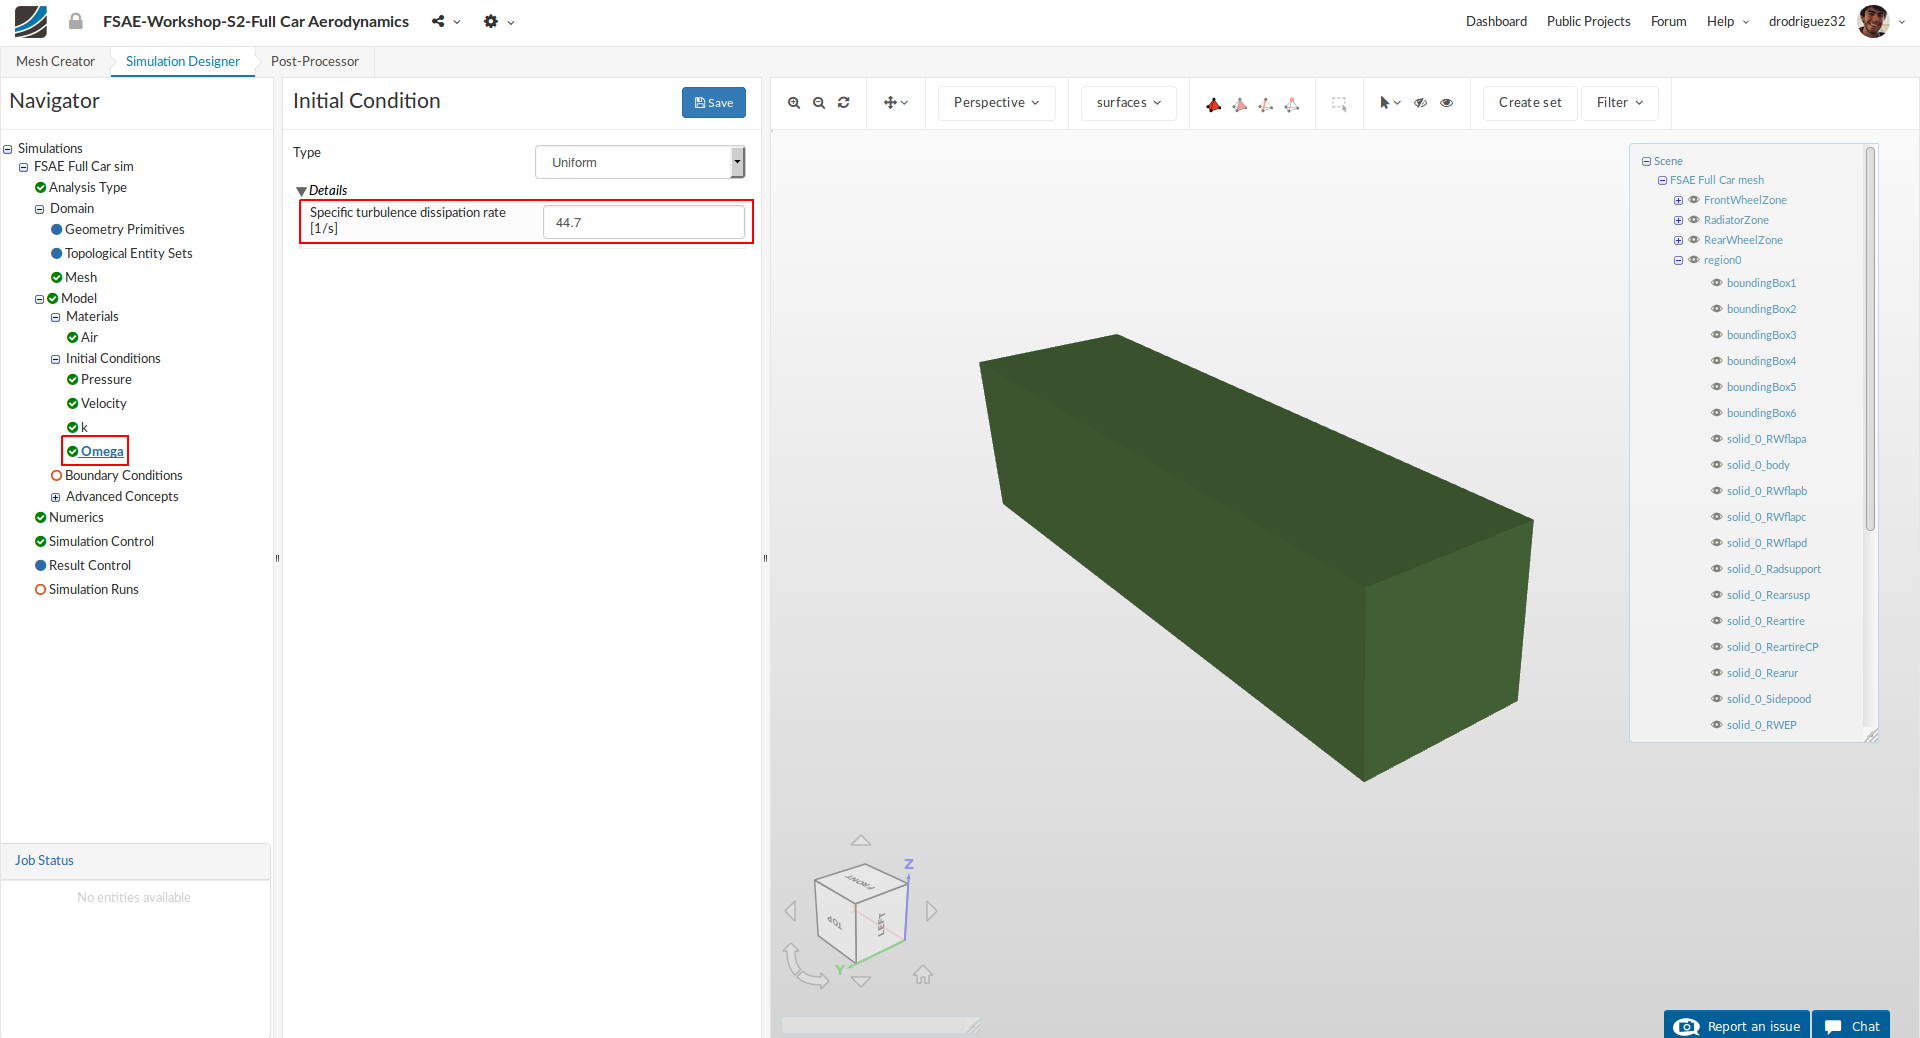
Task: Toggle visibility of RadiatorZone
Action: point(1694,220)
